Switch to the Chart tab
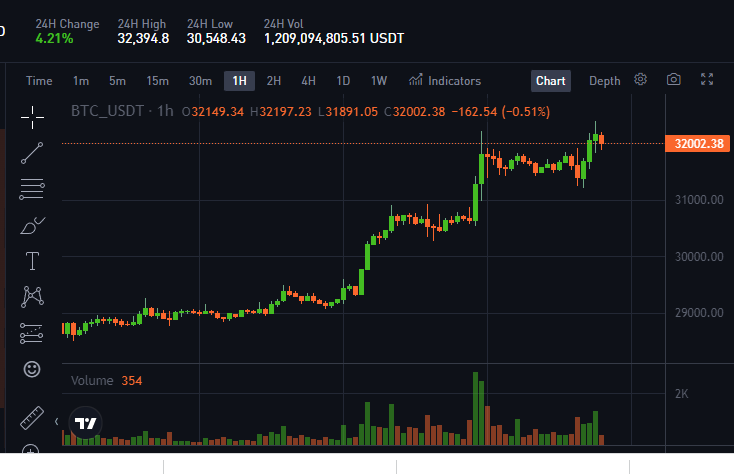This screenshot has height=474, width=734. [x=550, y=81]
